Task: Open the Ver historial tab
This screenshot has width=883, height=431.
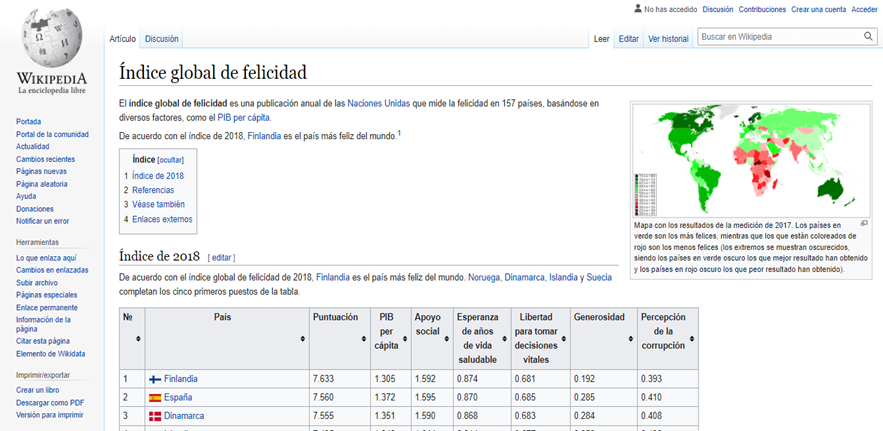Action: coord(668,39)
